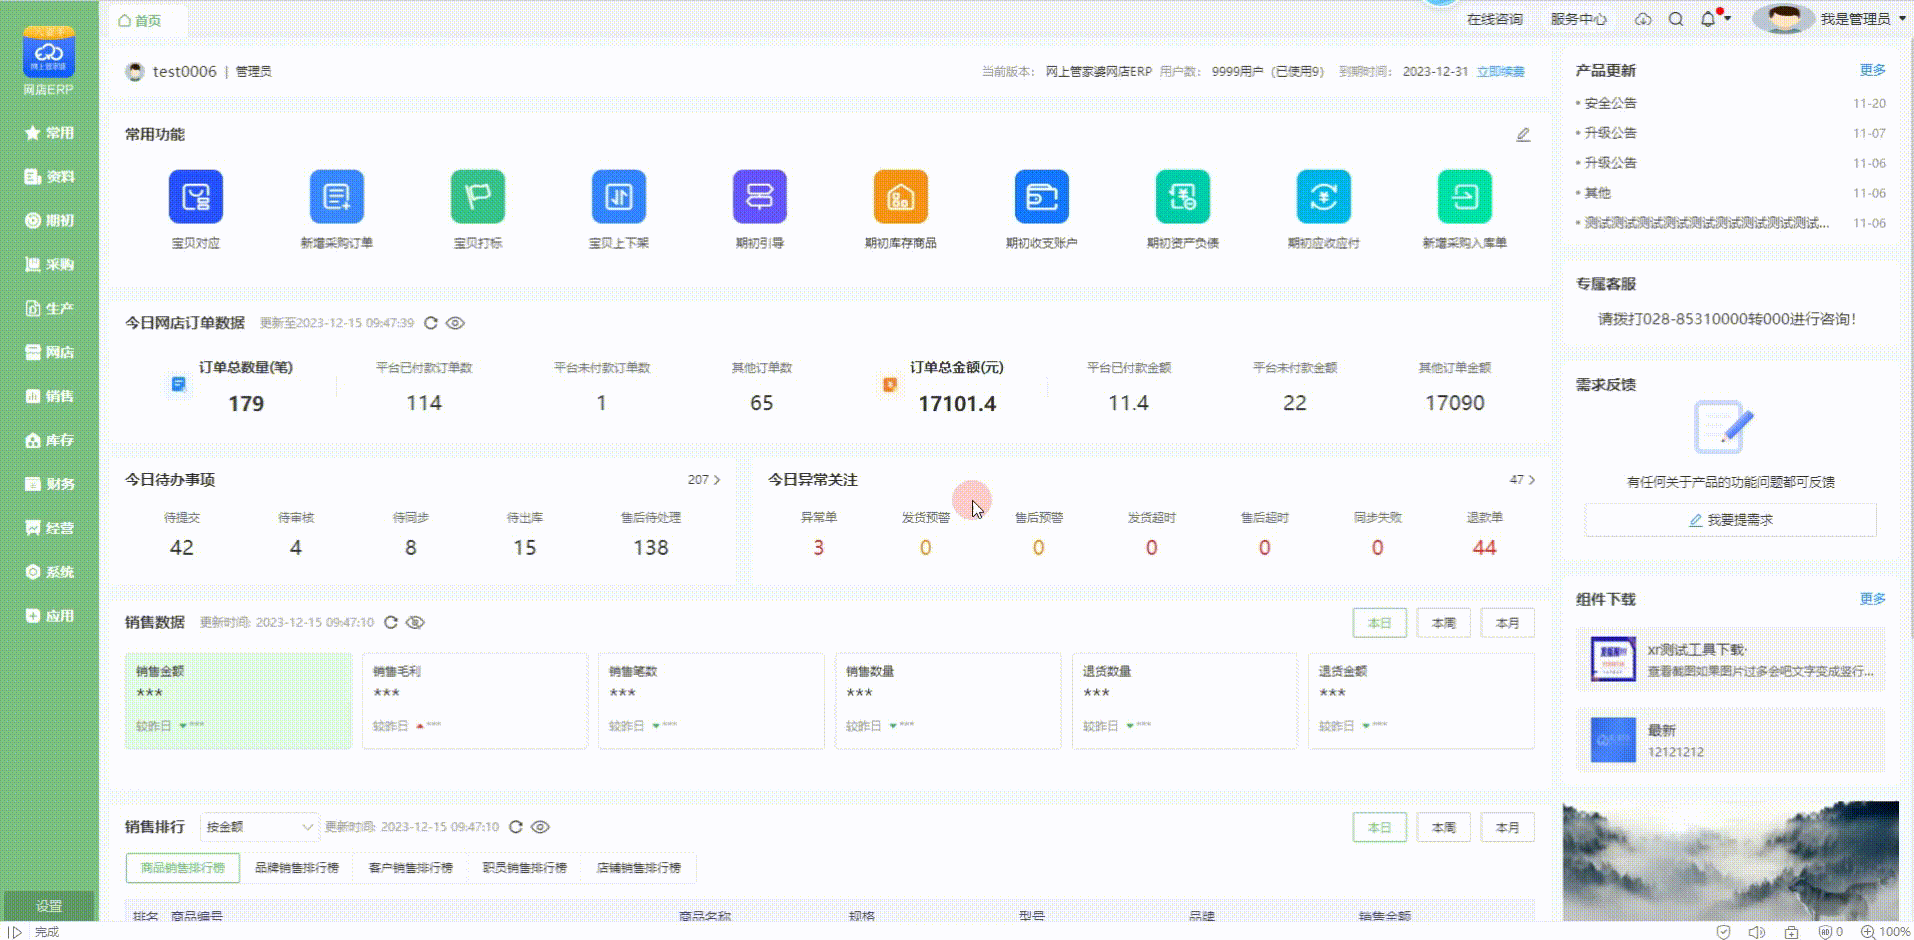The width and height of the screenshot is (1914, 940).
Task: Expand 今日待办事项 via the 207 arrow
Action: tap(705, 480)
